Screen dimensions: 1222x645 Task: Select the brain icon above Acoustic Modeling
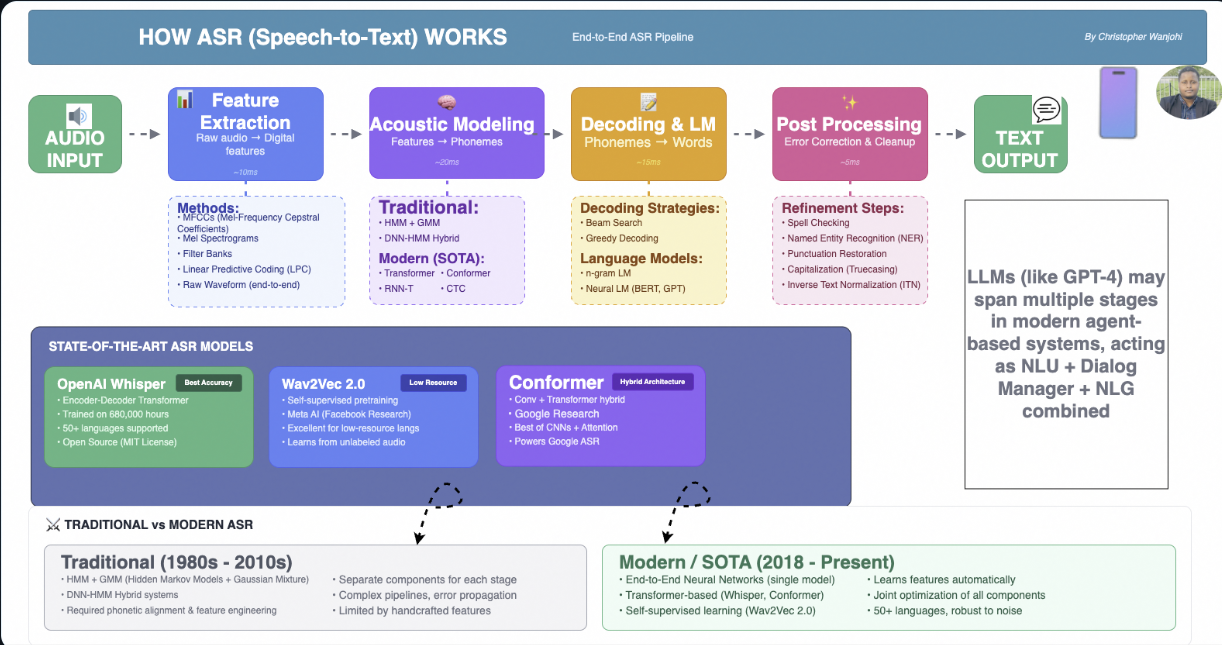point(447,102)
